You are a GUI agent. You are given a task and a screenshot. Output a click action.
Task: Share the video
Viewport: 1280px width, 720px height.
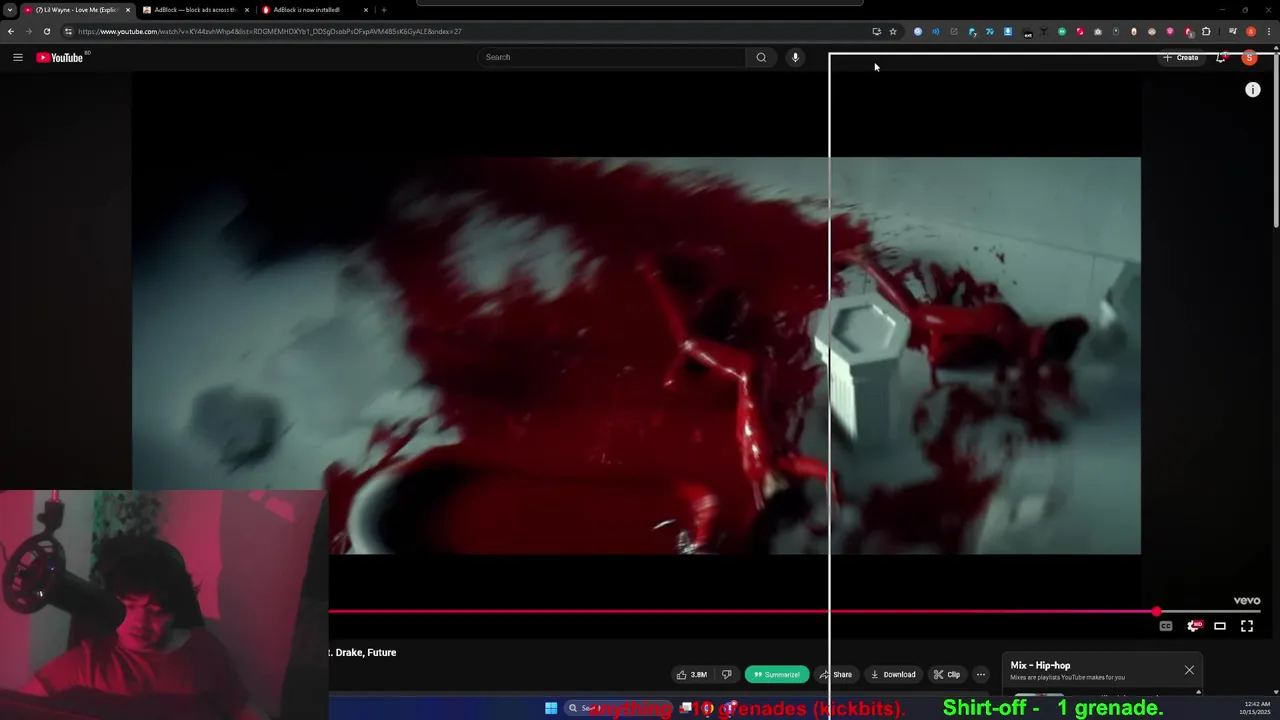coord(836,674)
